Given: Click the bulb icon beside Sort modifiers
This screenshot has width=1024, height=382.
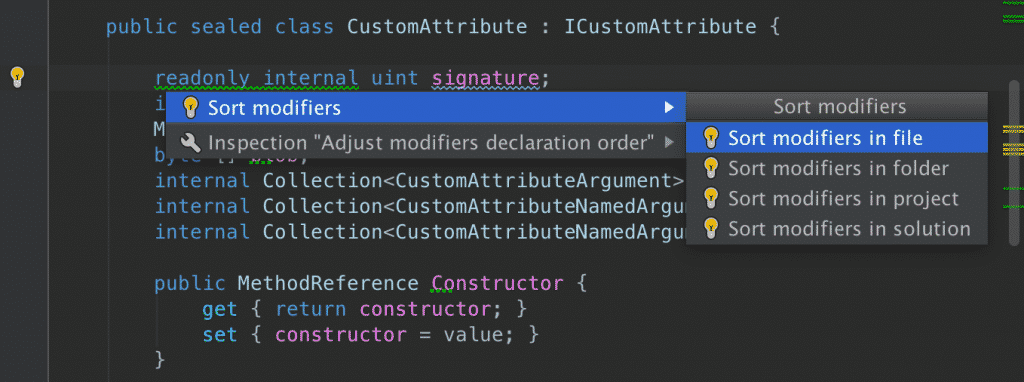Looking at the screenshot, I should [x=190, y=108].
